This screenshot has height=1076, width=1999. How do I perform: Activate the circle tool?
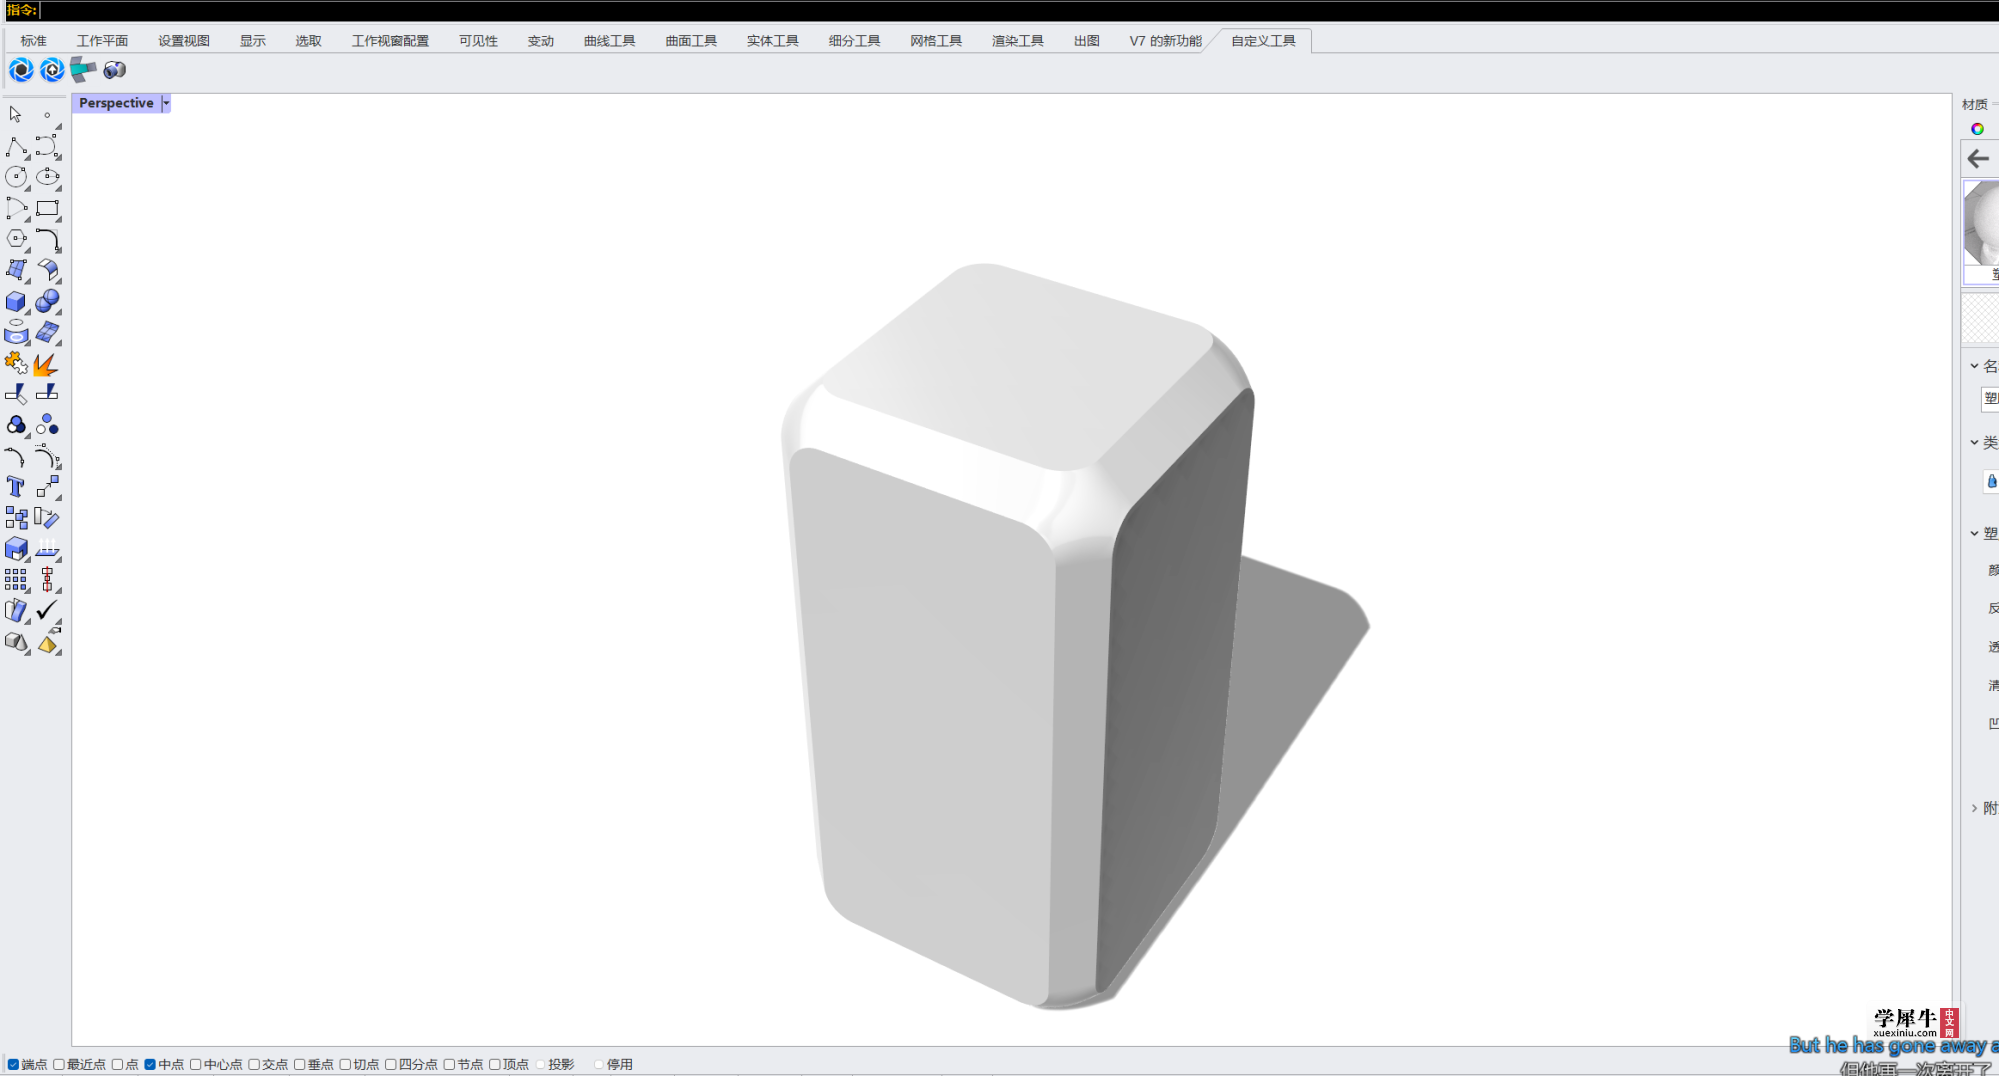tap(16, 177)
